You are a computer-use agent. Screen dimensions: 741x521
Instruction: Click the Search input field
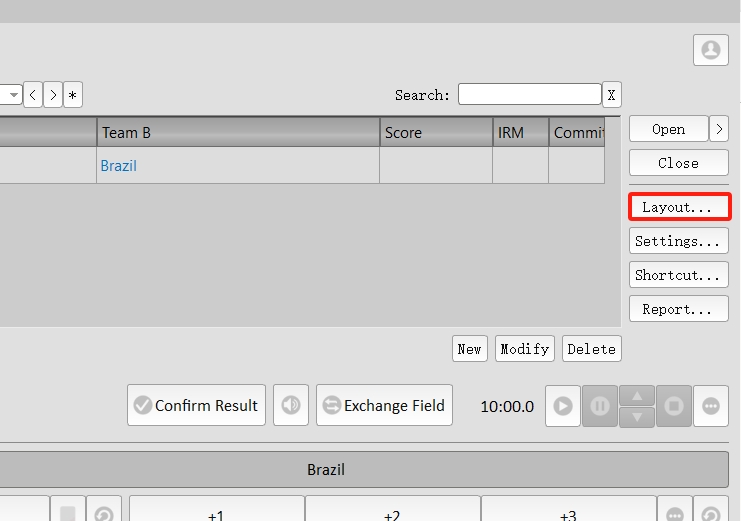coord(529,95)
